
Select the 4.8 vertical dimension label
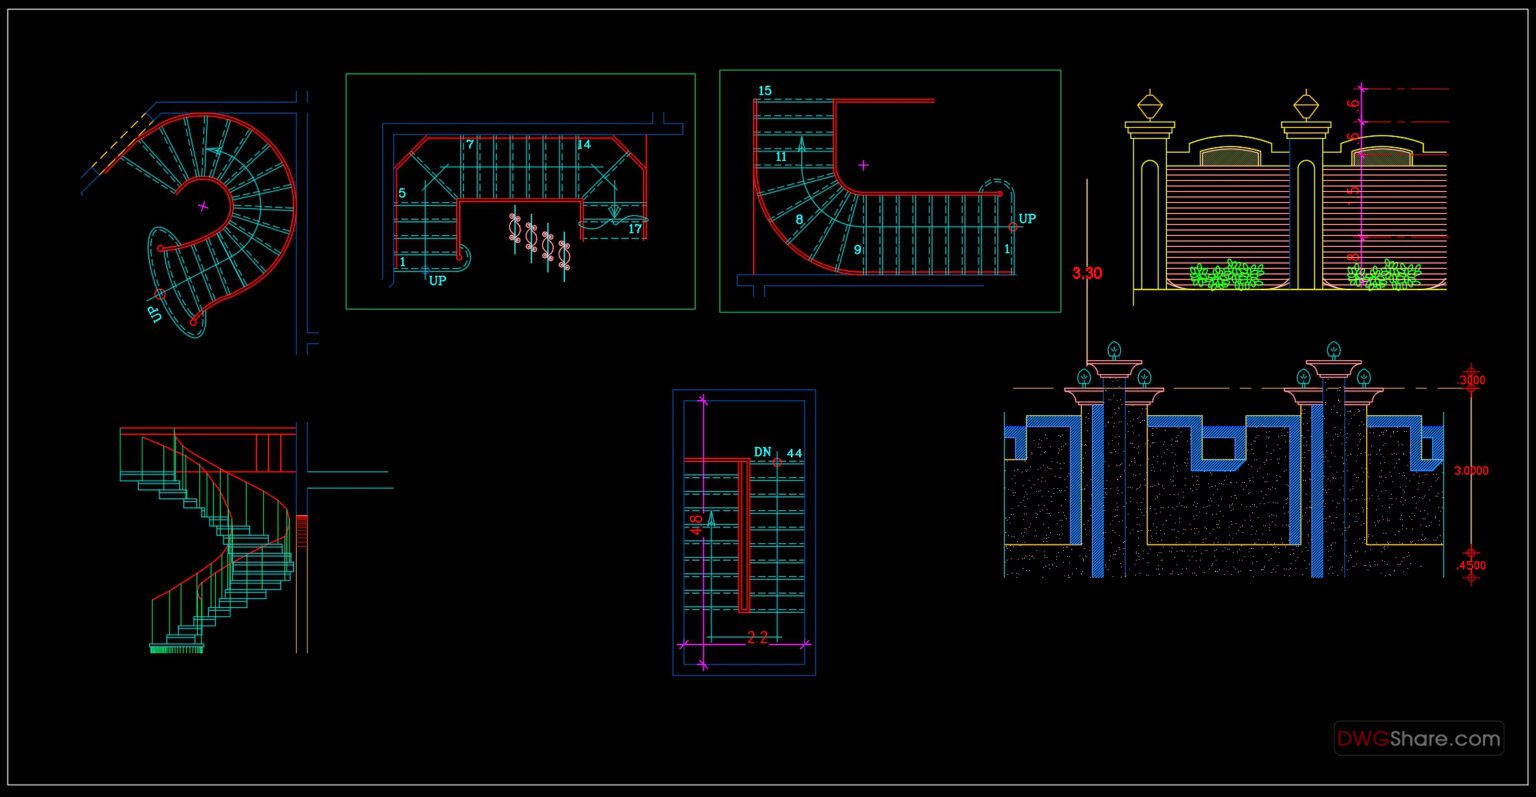pos(695,522)
